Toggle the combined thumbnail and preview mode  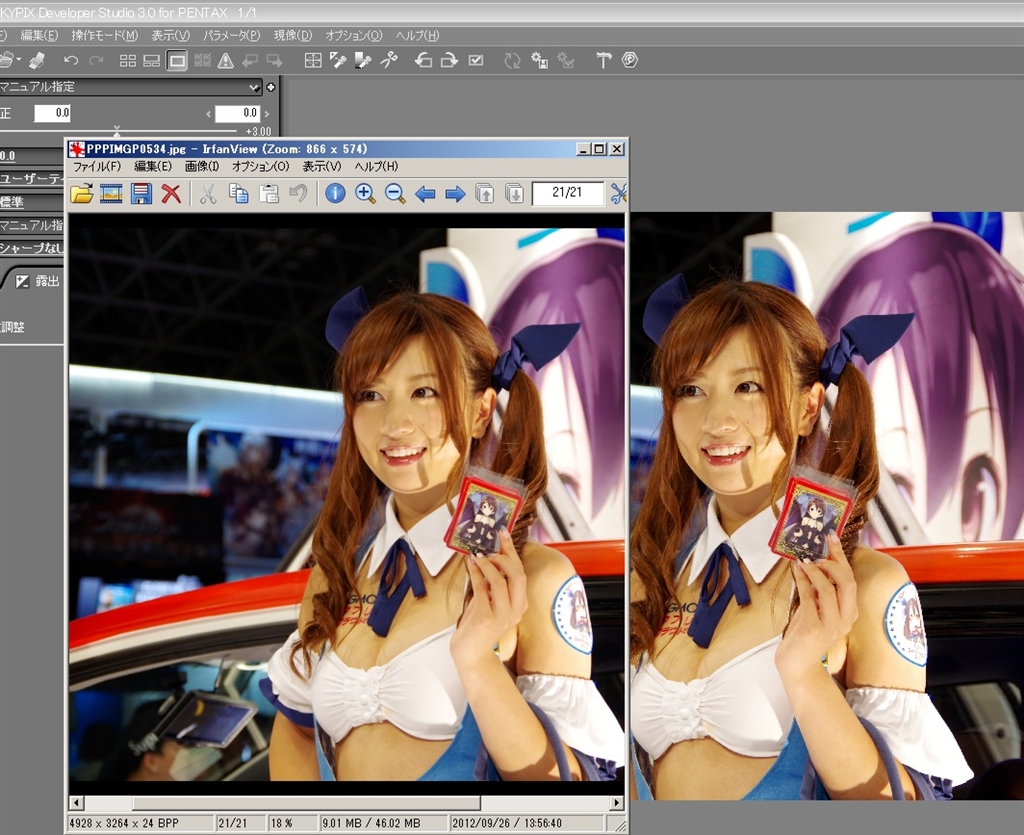coord(152,61)
